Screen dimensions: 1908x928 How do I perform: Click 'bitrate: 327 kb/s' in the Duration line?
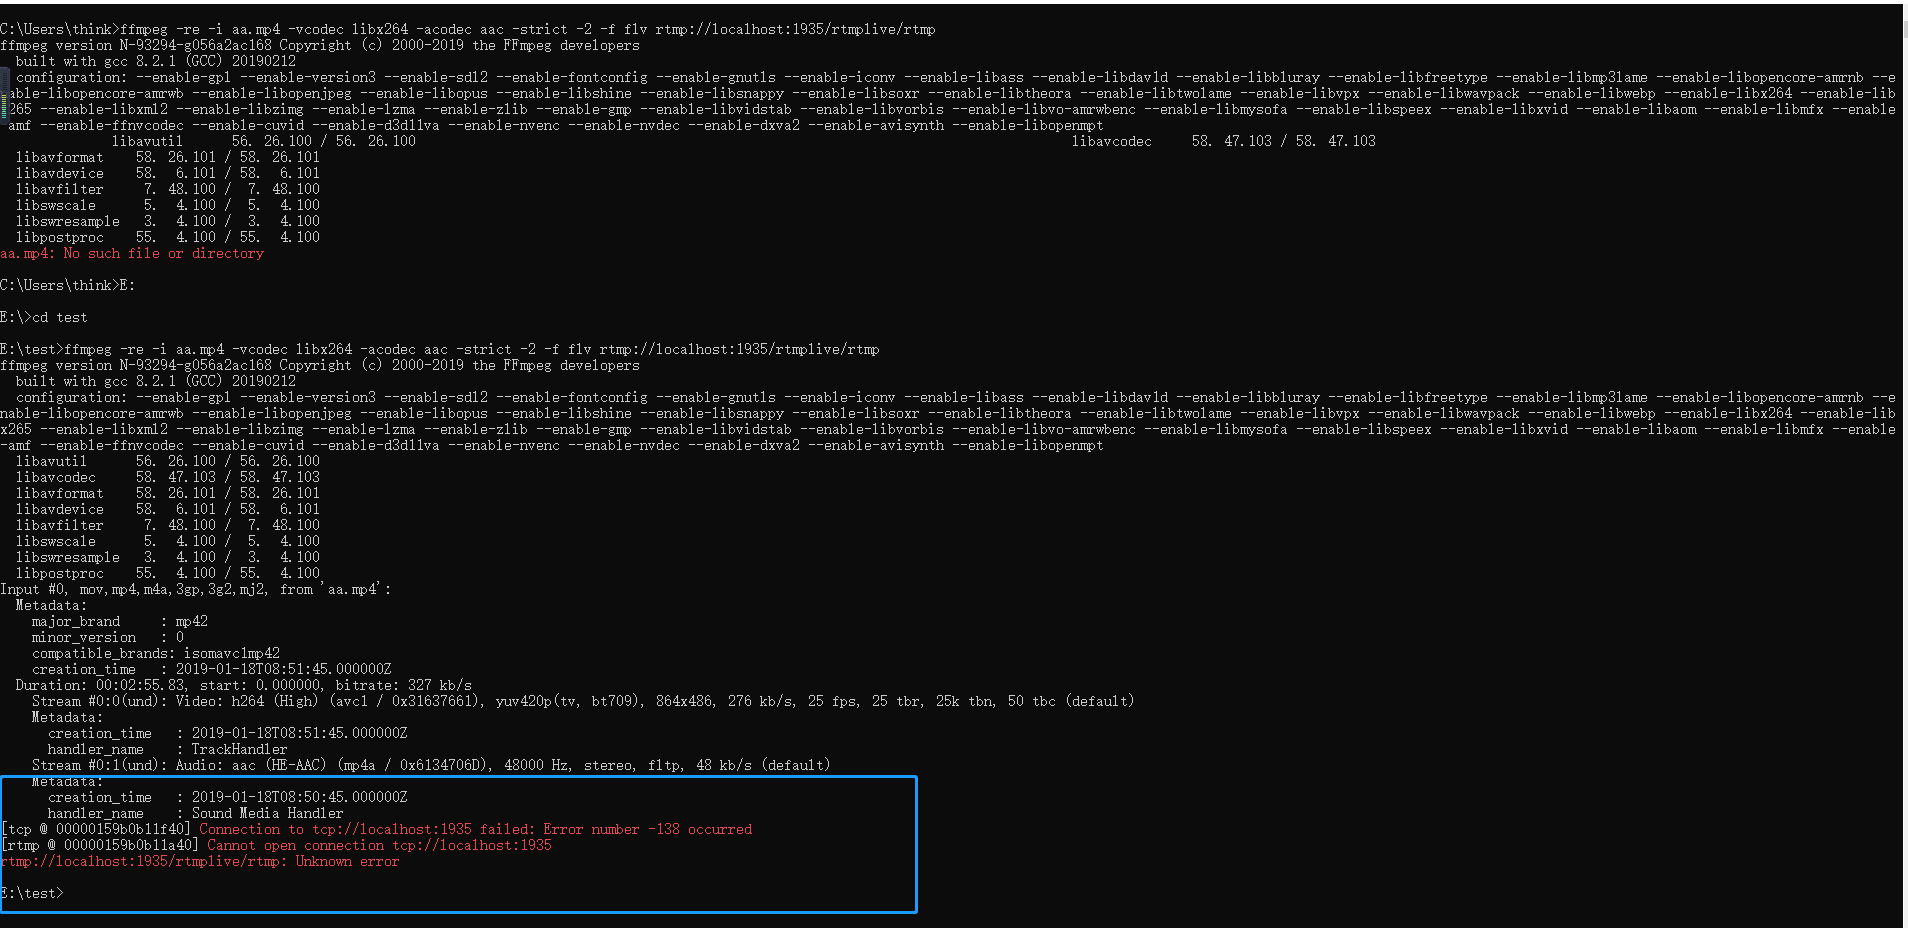pyautogui.click(x=404, y=685)
